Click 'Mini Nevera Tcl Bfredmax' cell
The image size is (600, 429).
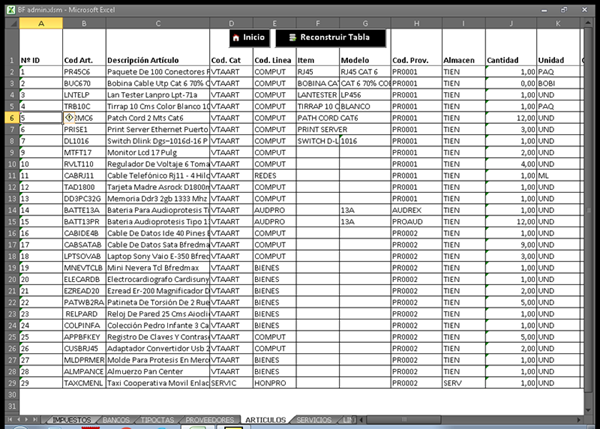coord(158,268)
